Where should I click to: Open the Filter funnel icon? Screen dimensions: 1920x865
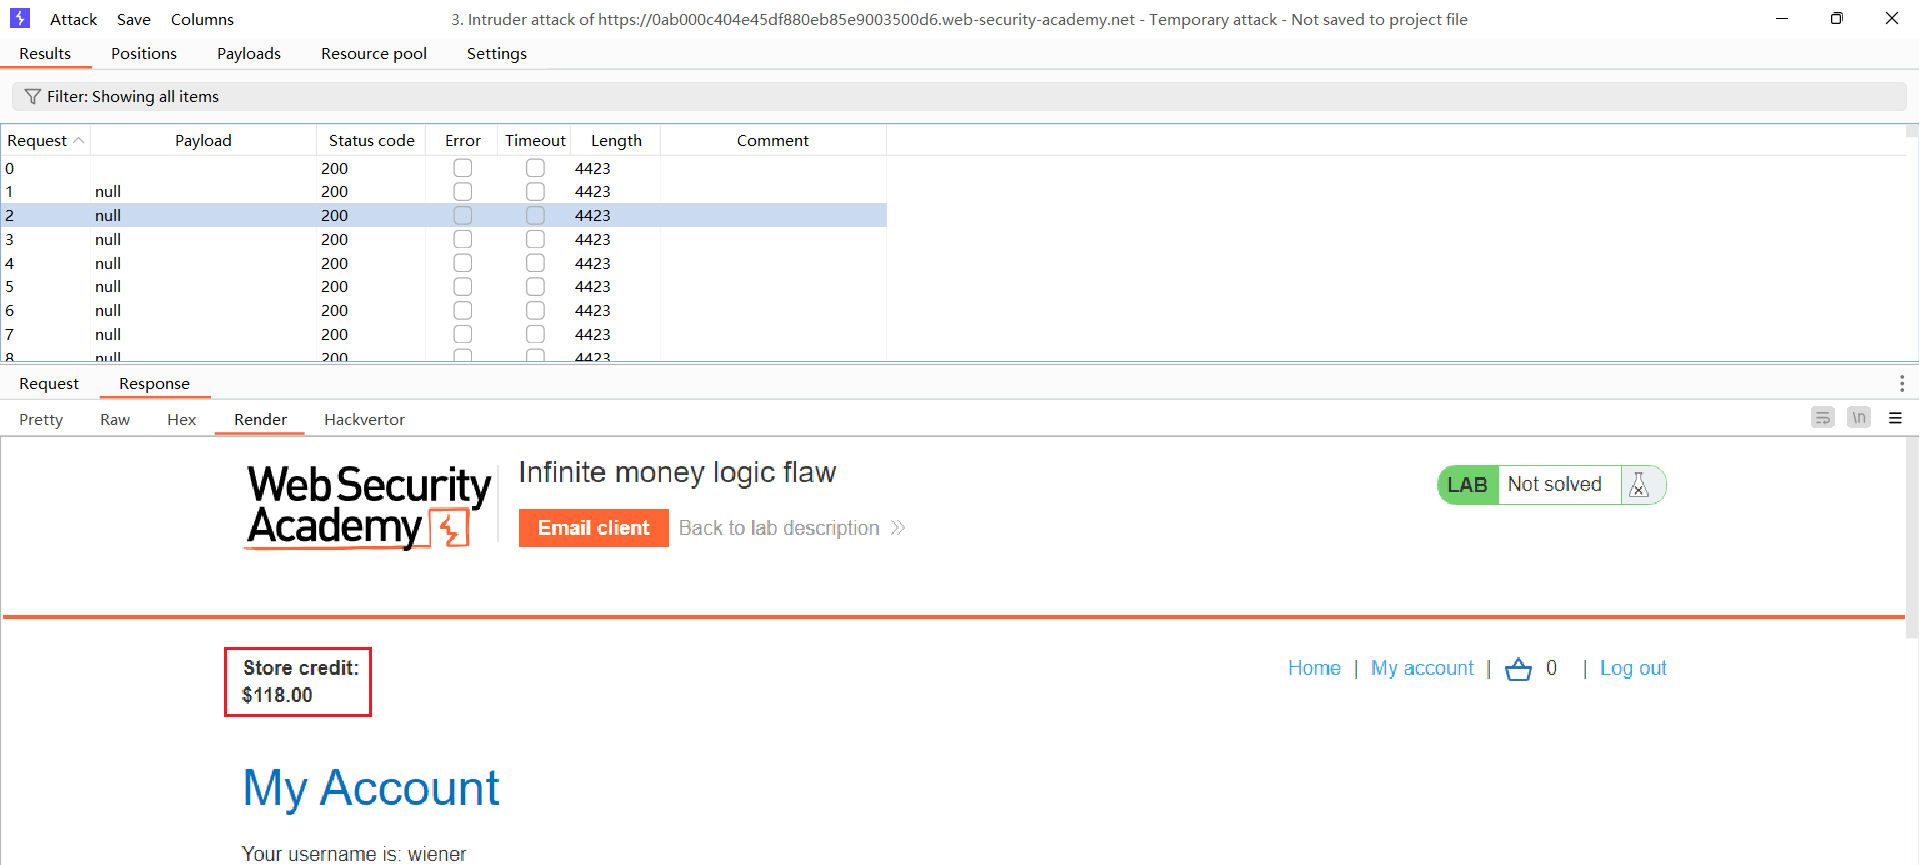(x=33, y=96)
